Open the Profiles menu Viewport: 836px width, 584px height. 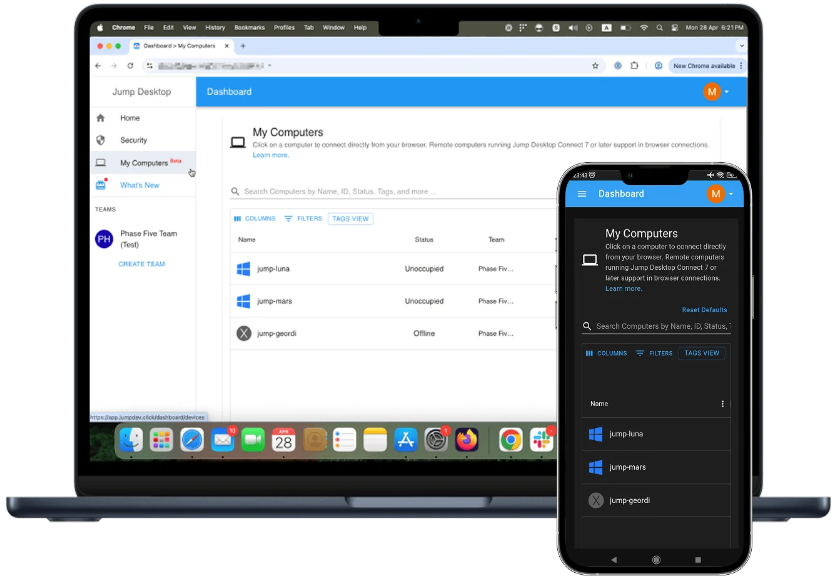pos(284,28)
